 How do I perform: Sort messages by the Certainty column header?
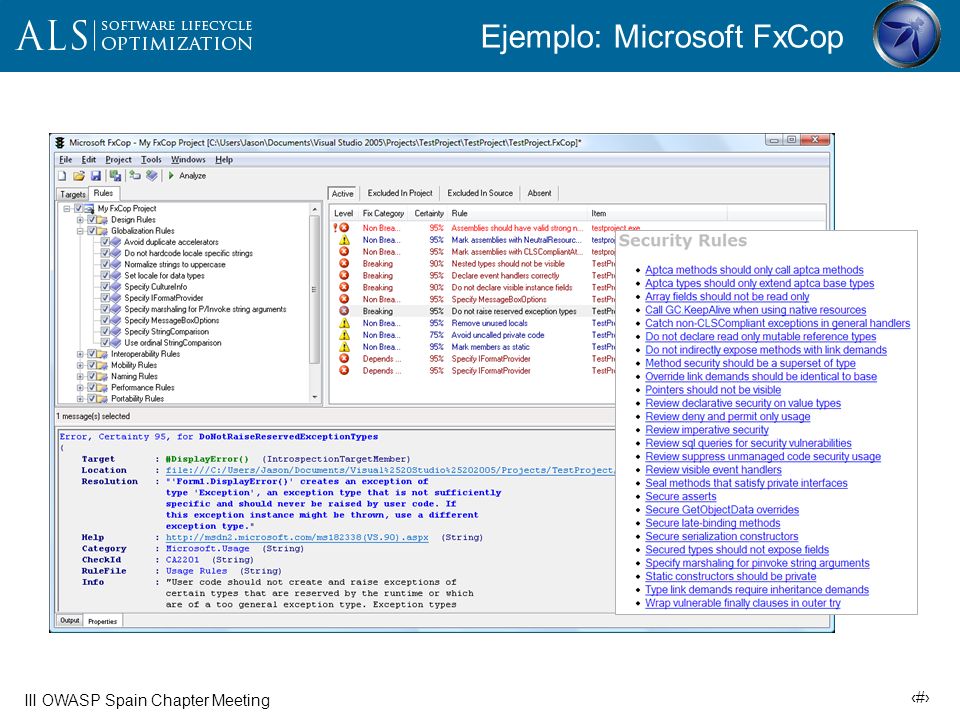tap(429, 214)
